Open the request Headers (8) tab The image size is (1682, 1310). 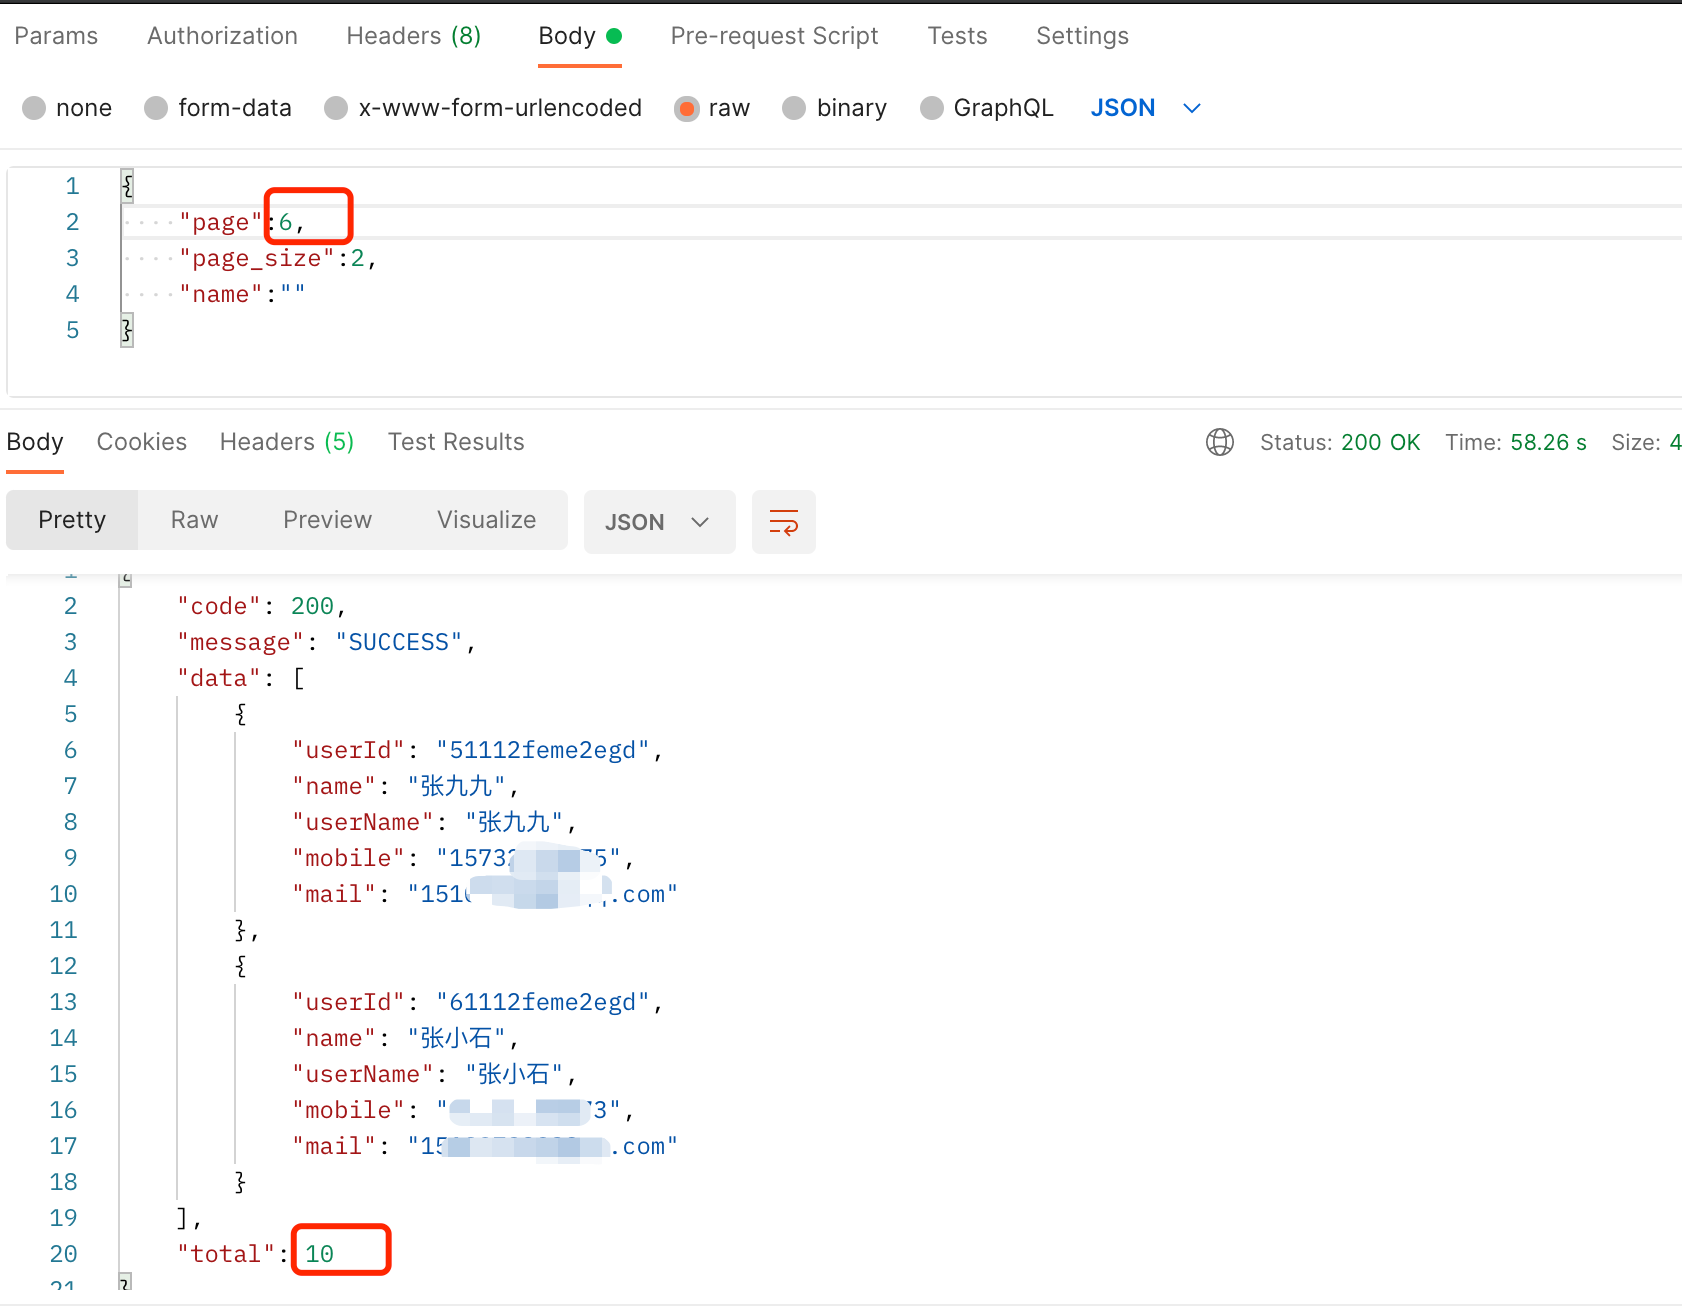[x=413, y=36]
